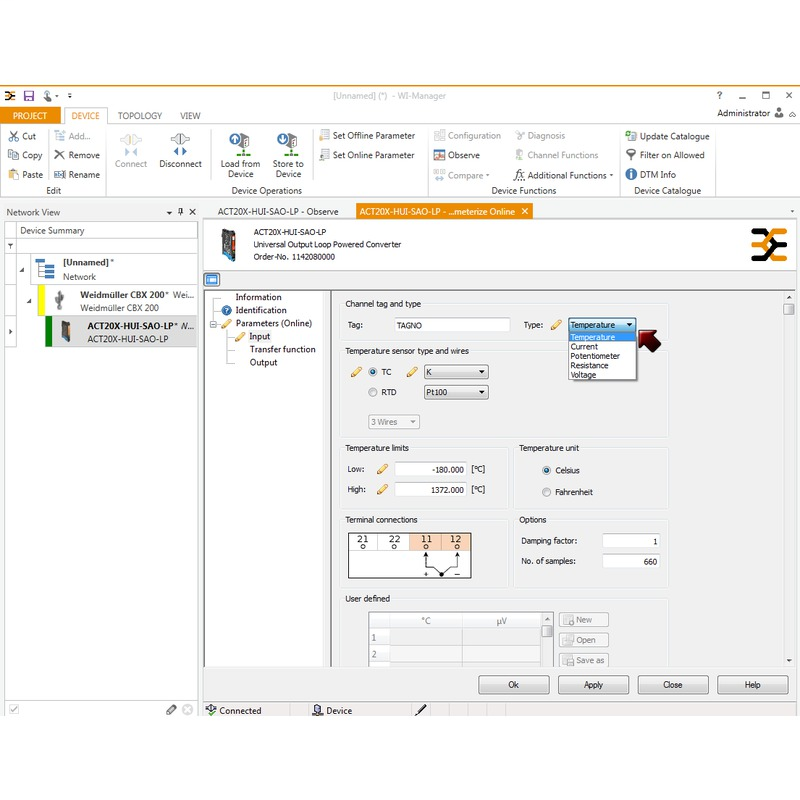Select Celsius temperature unit
Image resolution: width=800 pixels, height=800 pixels.
[546, 470]
